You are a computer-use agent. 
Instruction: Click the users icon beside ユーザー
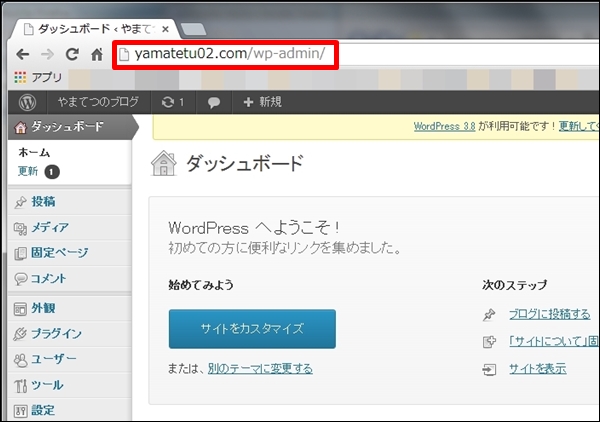[20, 360]
